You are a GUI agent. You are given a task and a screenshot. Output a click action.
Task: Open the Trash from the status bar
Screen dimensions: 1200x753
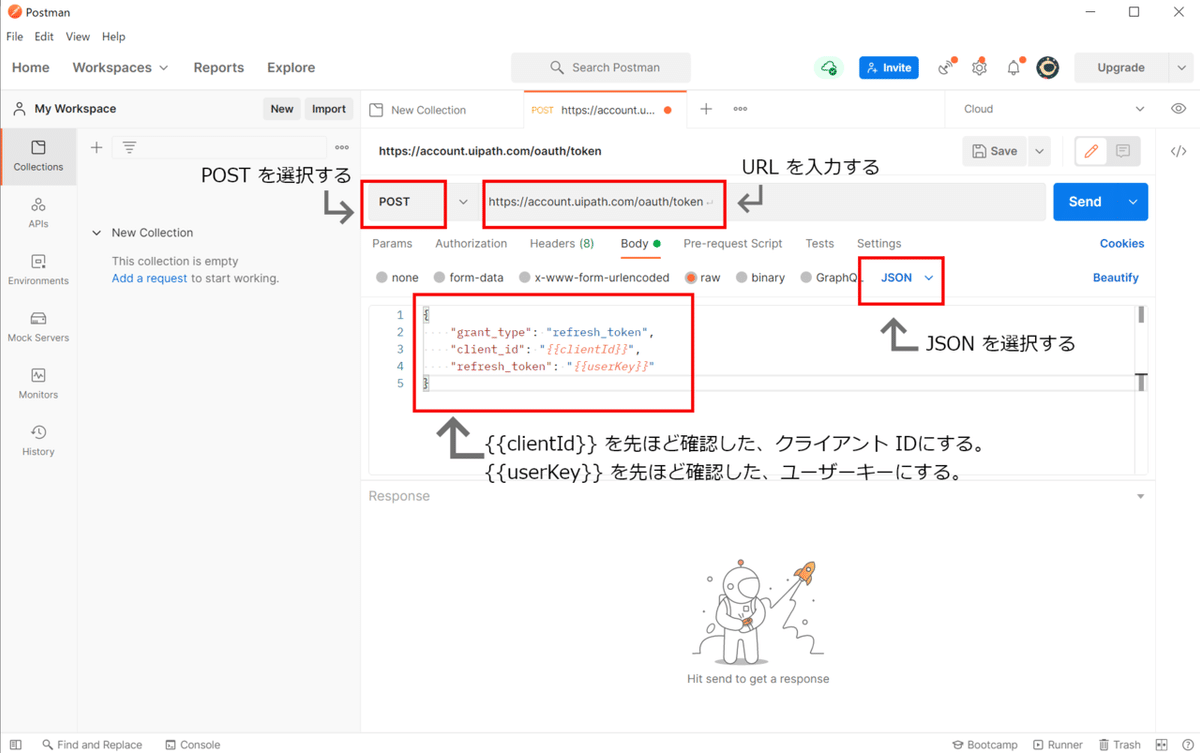point(1120,744)
